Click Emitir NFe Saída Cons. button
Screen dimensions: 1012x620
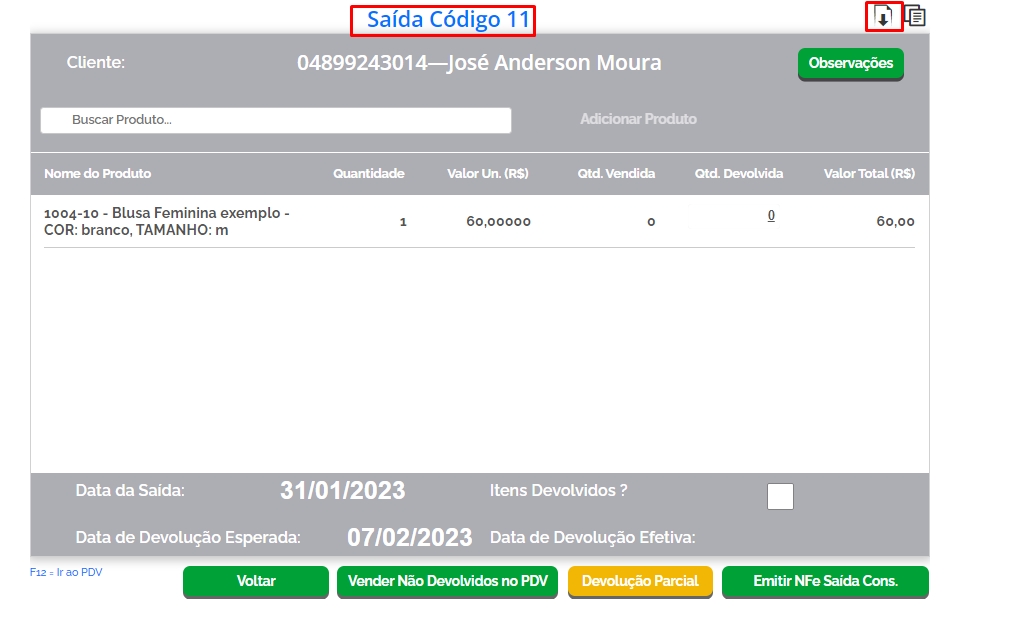coord(825,581)
